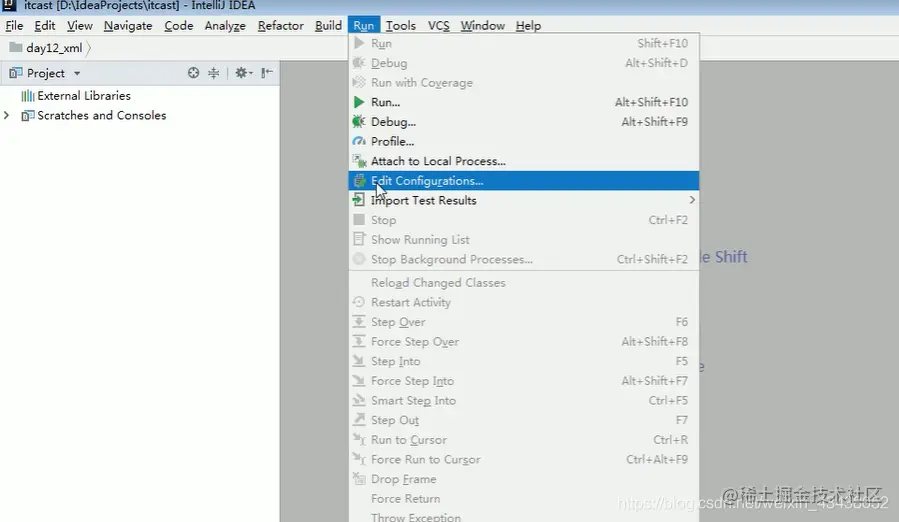Click the Stop square icon
899x522 pixels.
[x=359, y=220]
